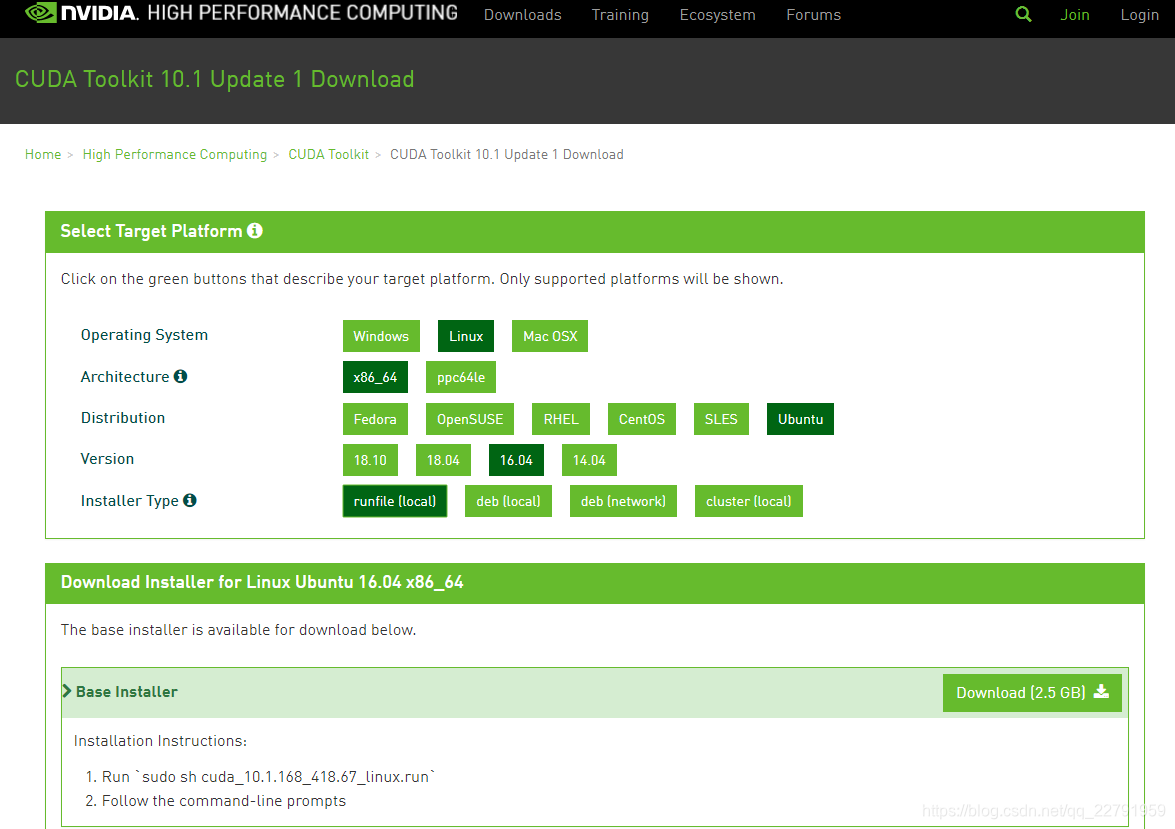The image size is (1175, 829).
Task: Choose ppc64le architecture
Action: (x=461, y=377)
